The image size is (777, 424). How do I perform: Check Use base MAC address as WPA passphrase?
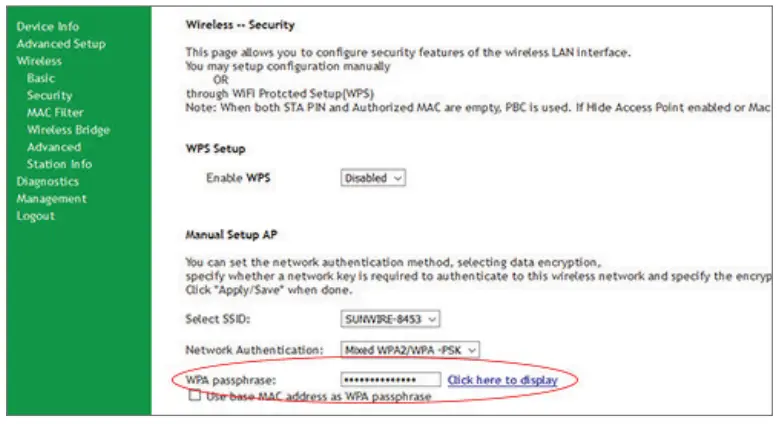tap(194, 397)
